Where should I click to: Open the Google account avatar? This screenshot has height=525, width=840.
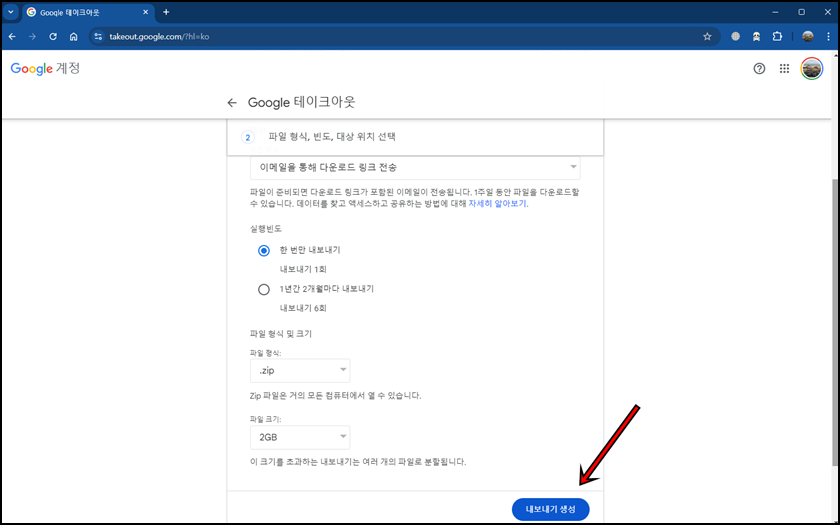point(812,69)
